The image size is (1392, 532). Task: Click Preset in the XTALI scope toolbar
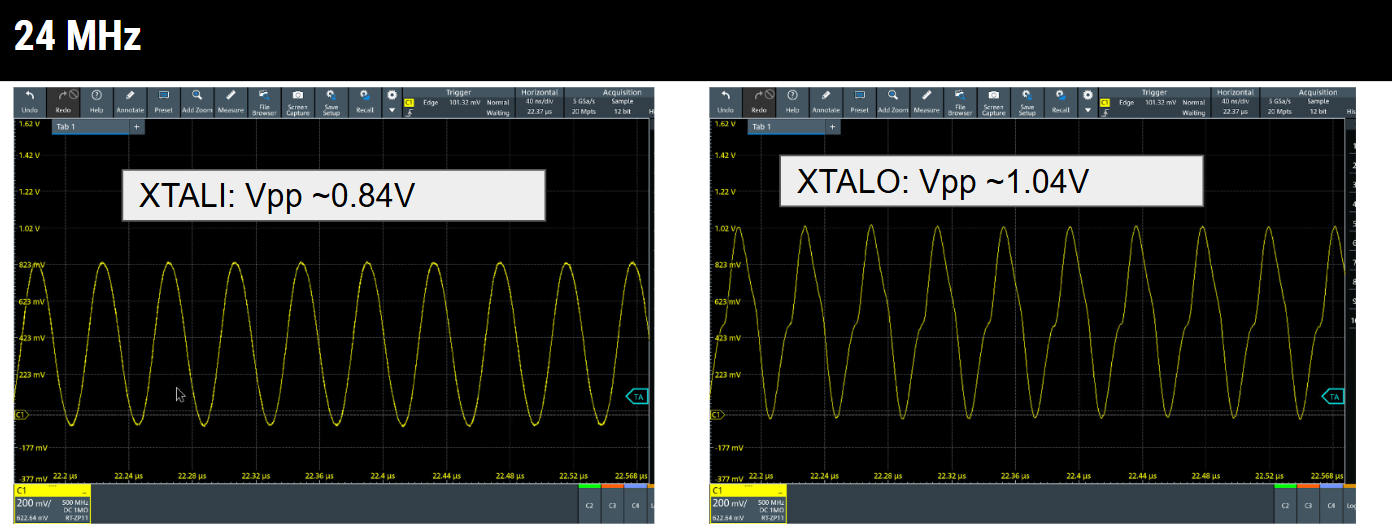(x=164, y=101)
